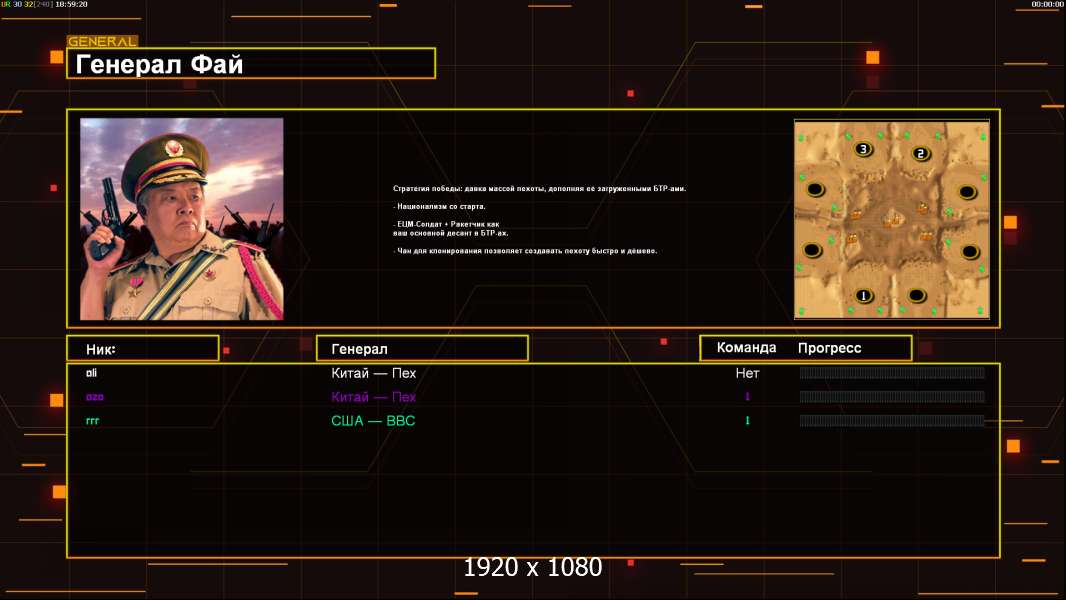Image resolution: width=1066 pixels, height=600 pixels.
Task: Select the player nickname 'oli'
Action: coord(92,373)
